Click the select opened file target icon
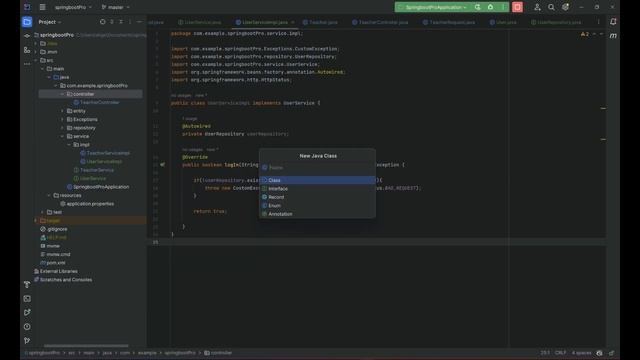The width and height of the screenshot is (640, 360). coord(102,22)
